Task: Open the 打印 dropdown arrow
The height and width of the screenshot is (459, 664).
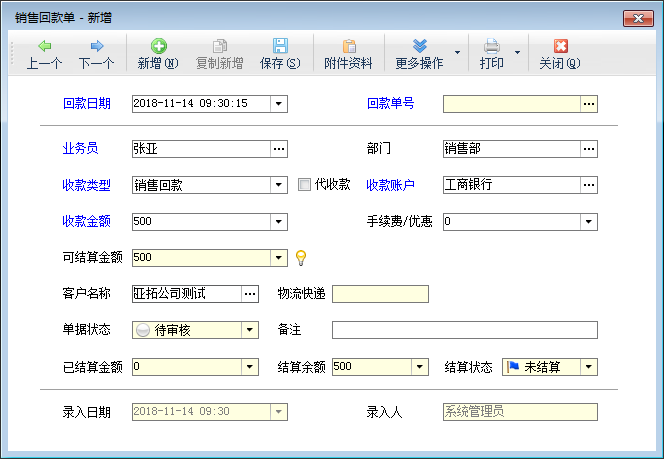Action: tap(517, 53)
